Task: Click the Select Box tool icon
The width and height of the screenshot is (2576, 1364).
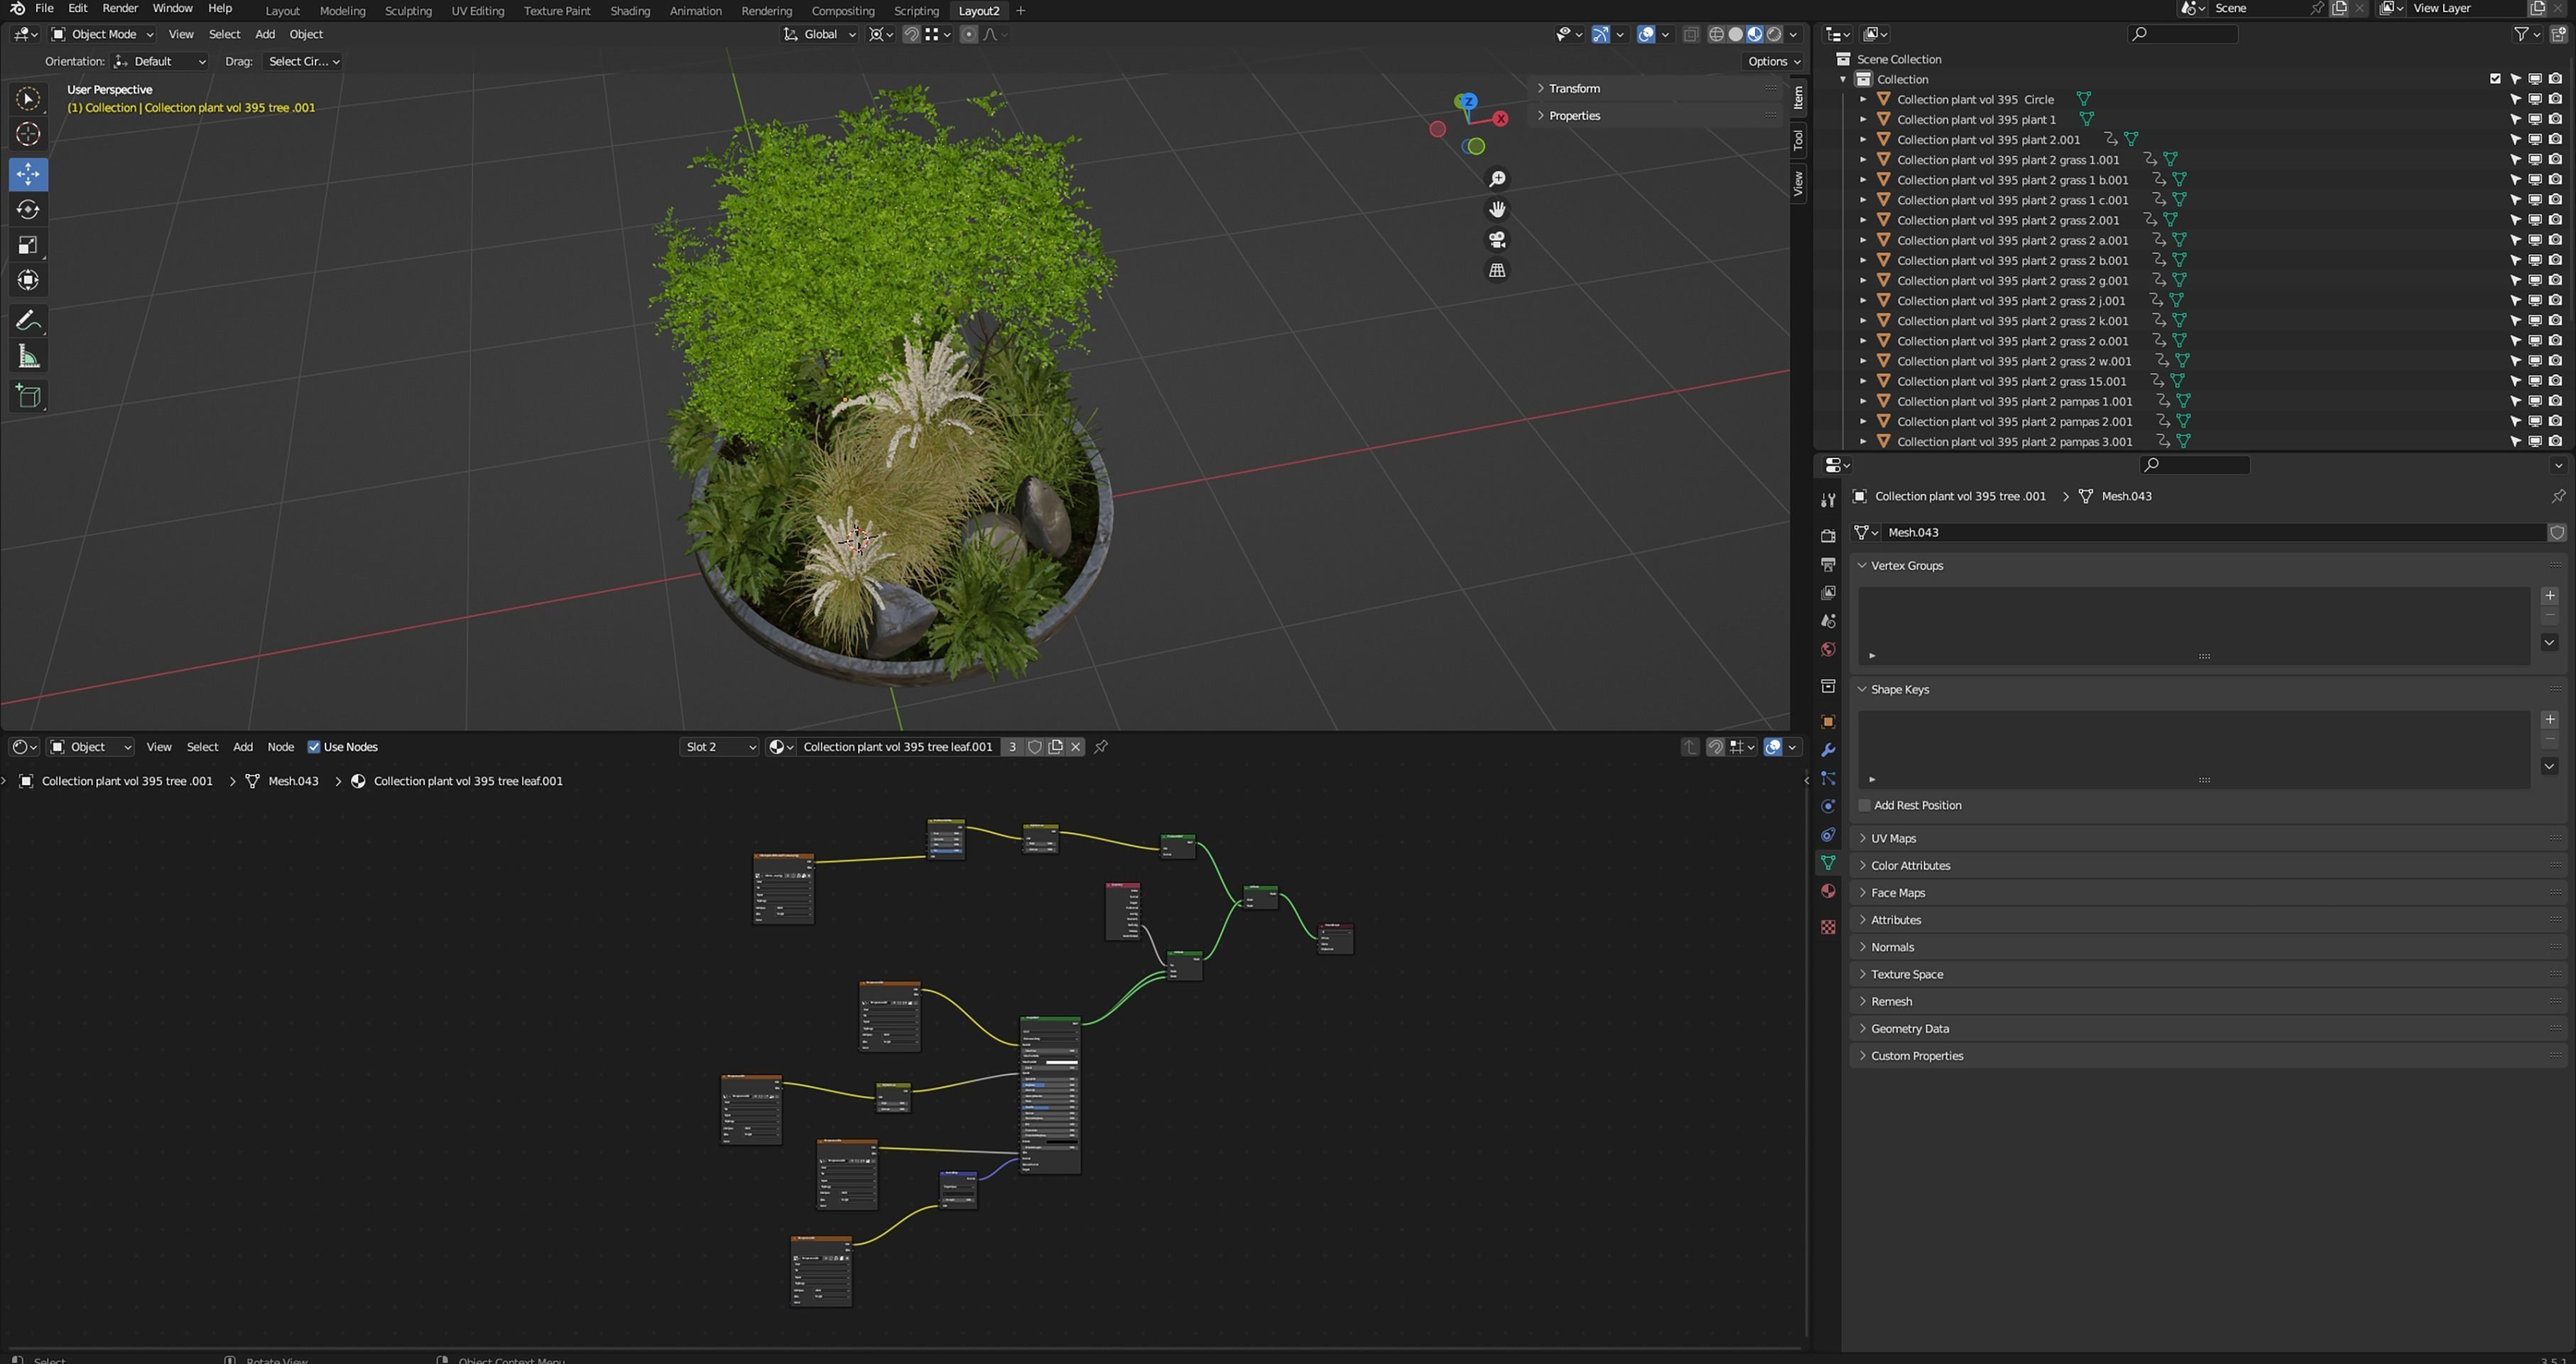Action: (x=28, y=99)
